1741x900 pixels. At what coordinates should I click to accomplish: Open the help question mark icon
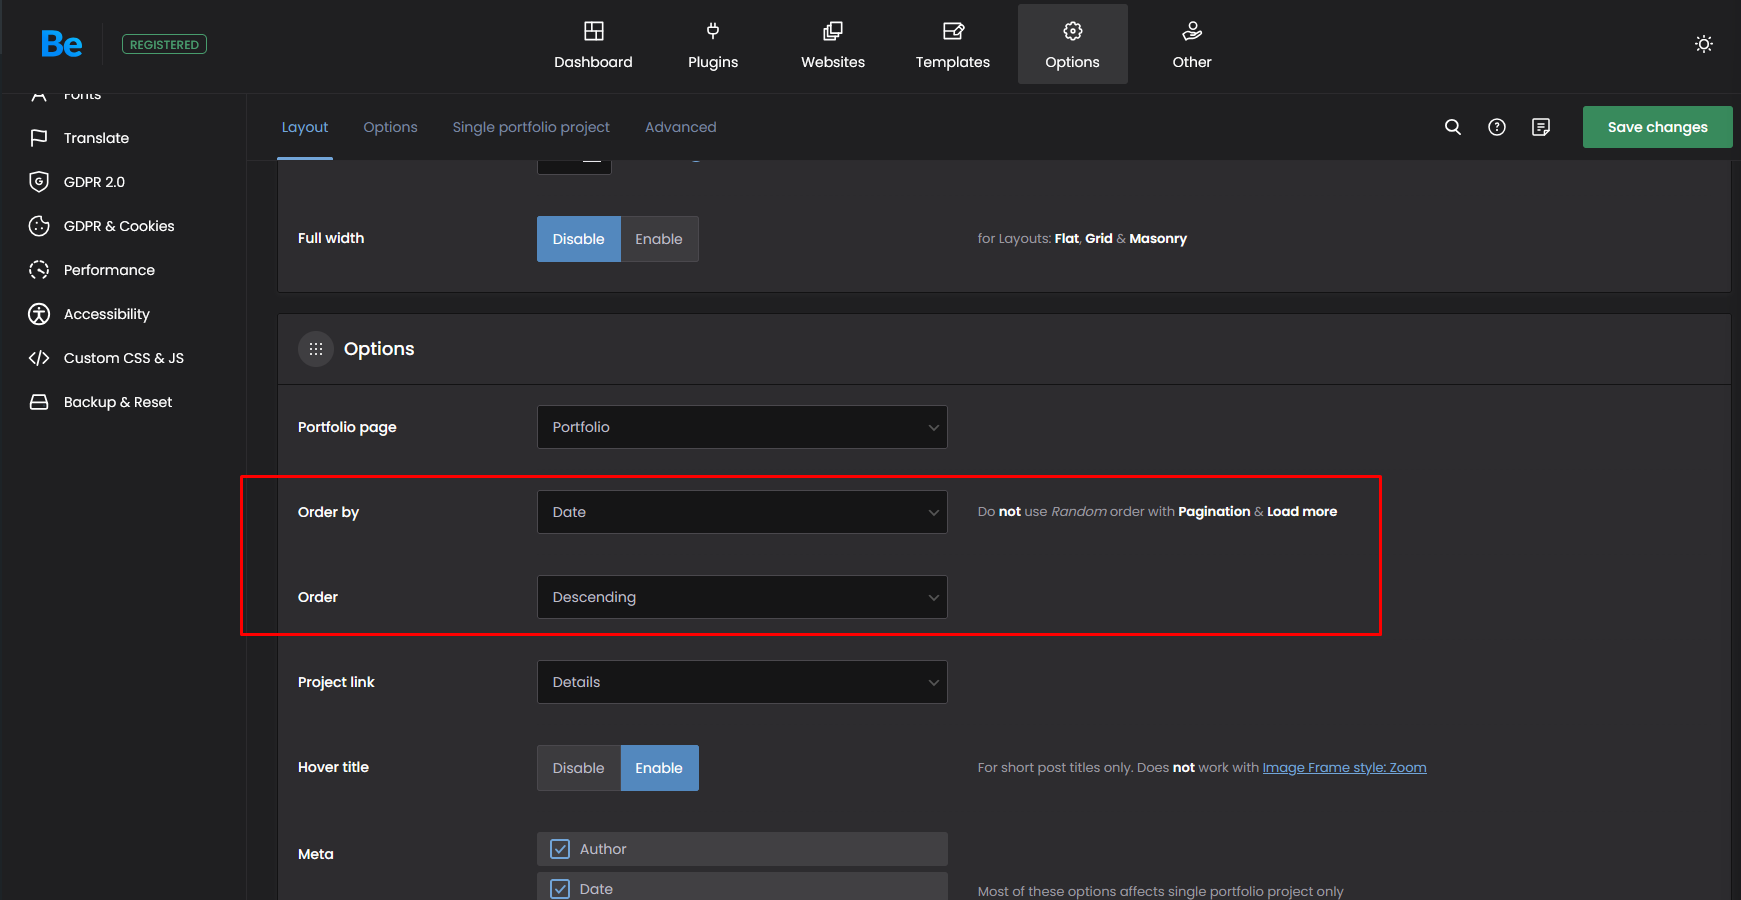(x=1496, y=127)
